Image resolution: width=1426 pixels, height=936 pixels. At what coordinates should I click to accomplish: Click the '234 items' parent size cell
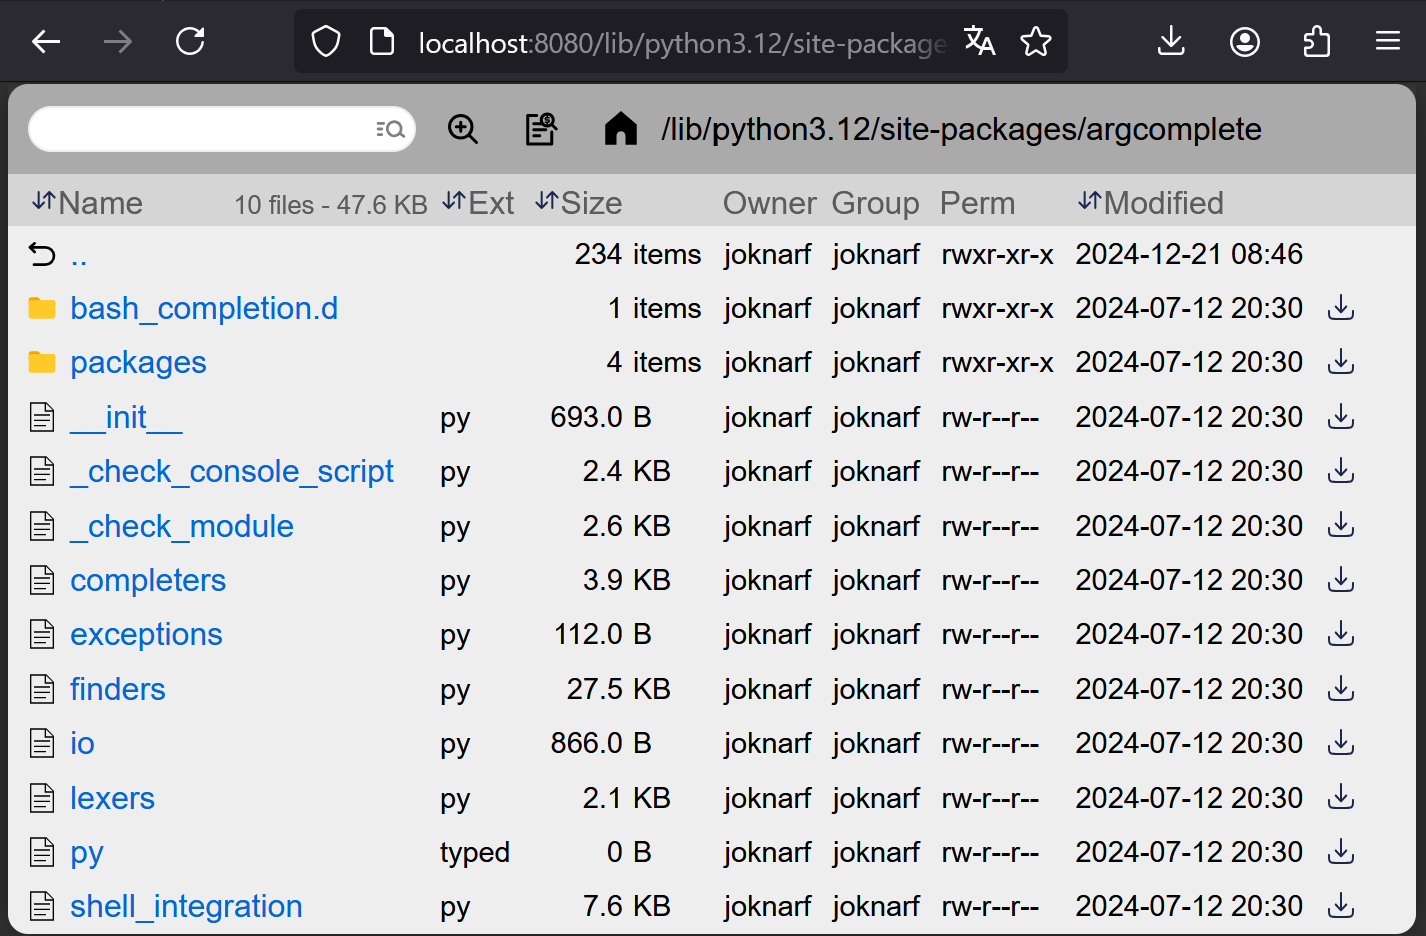point(638,254)
